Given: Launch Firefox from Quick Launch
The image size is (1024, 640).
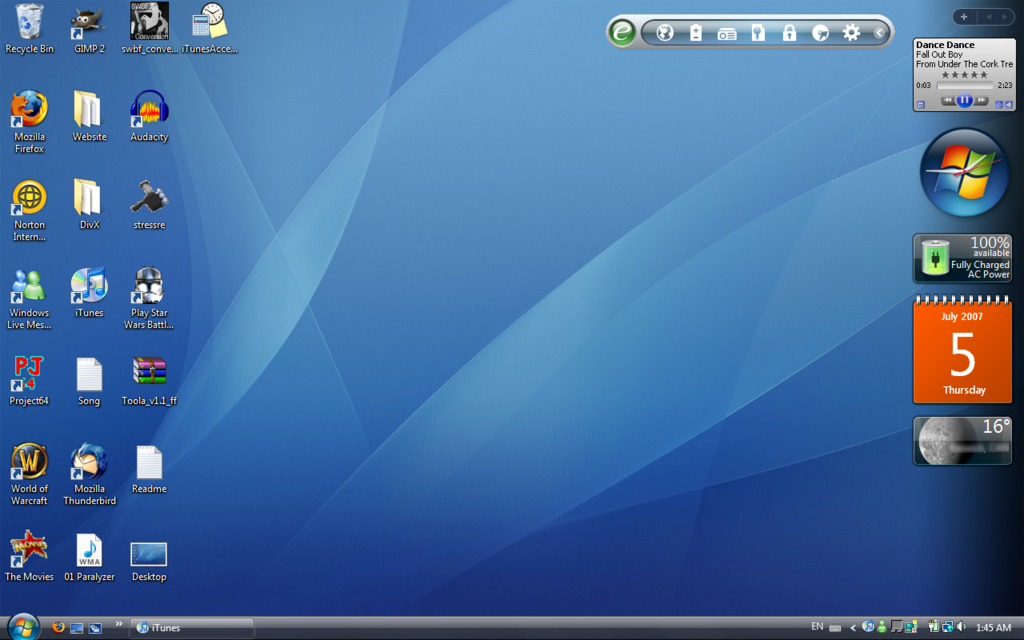Looking at the screenshot, I should click(x=58, y=627).
